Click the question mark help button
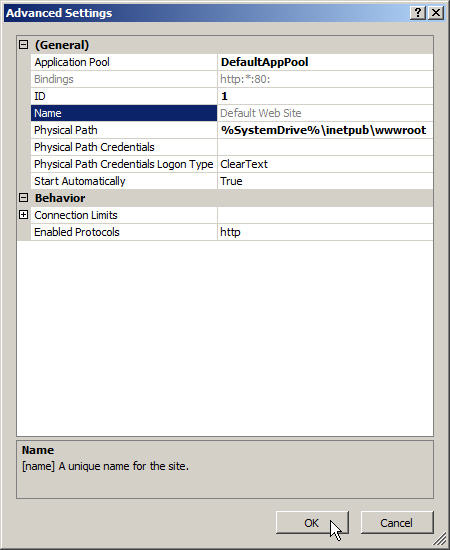Viewport: 450px width, 550px height. pyautogui.click(x=417, y=13)
